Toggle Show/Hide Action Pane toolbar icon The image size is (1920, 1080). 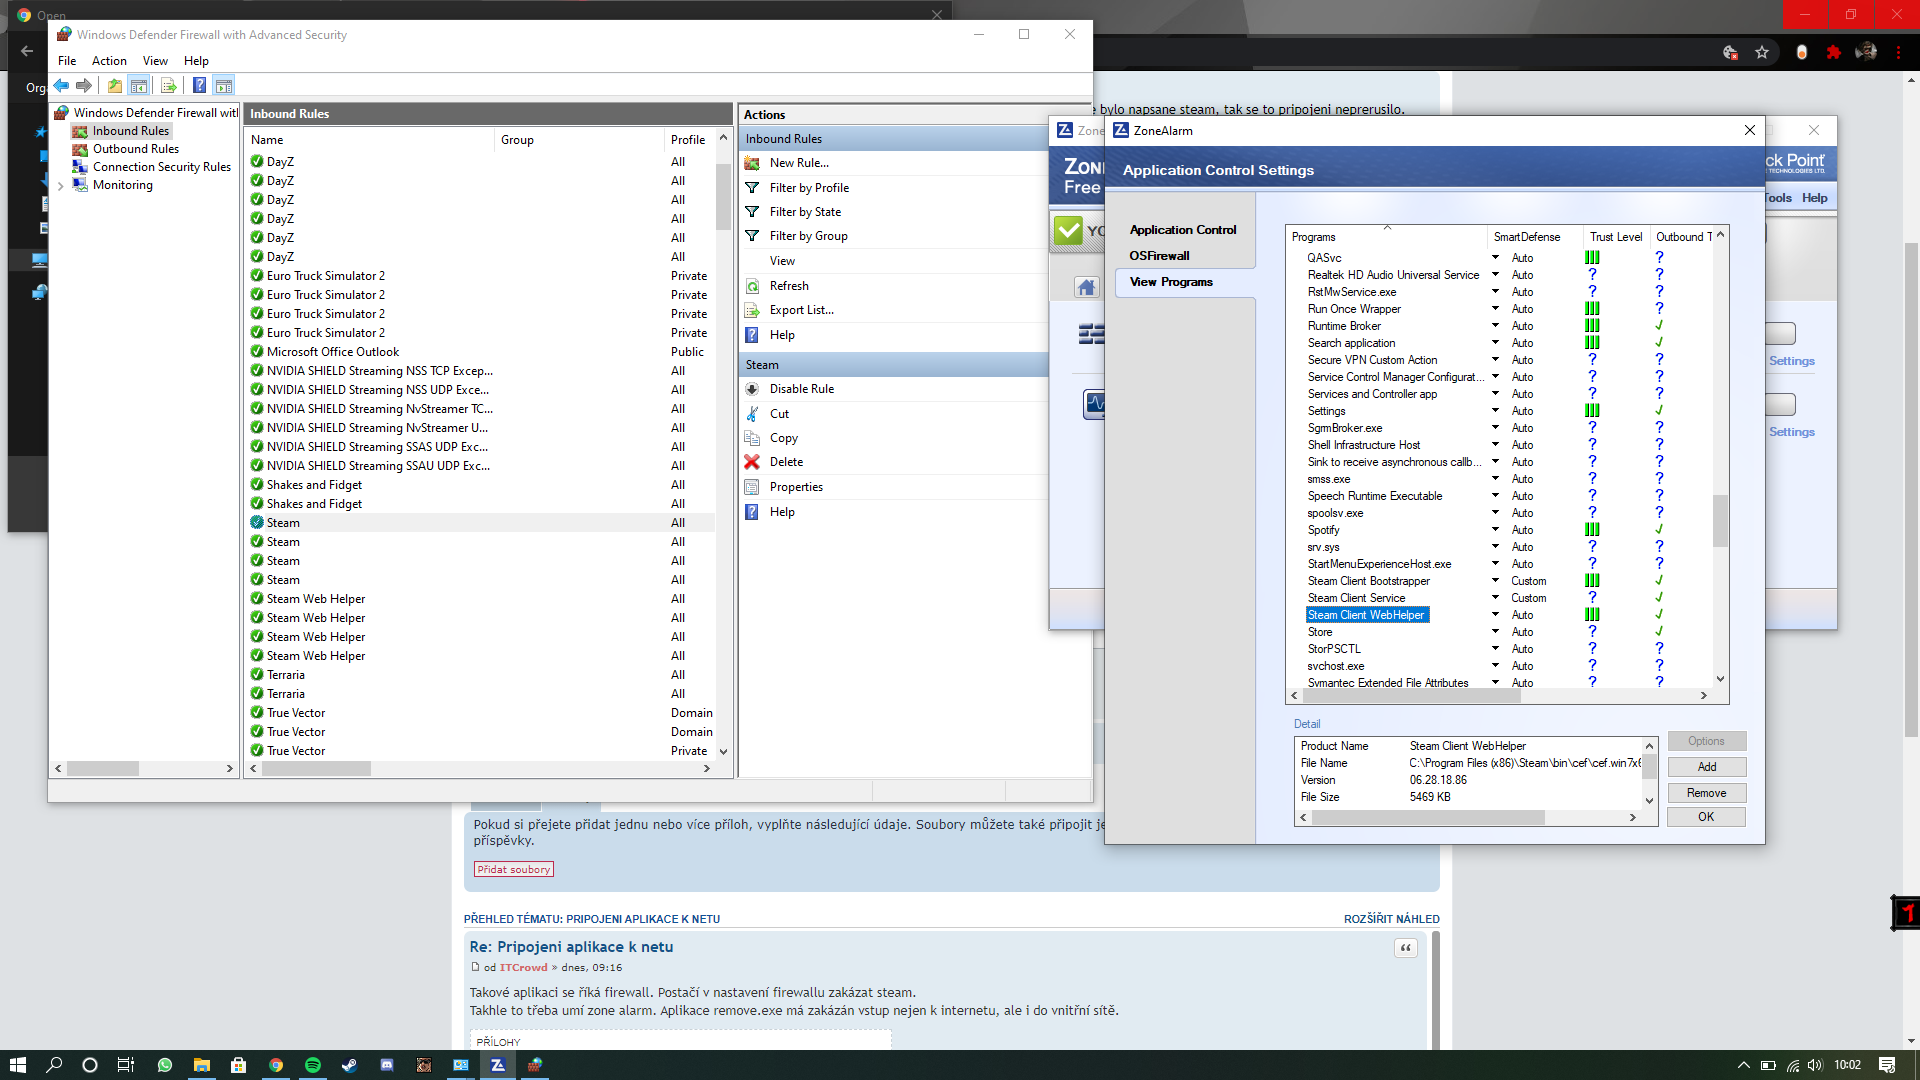224,86
